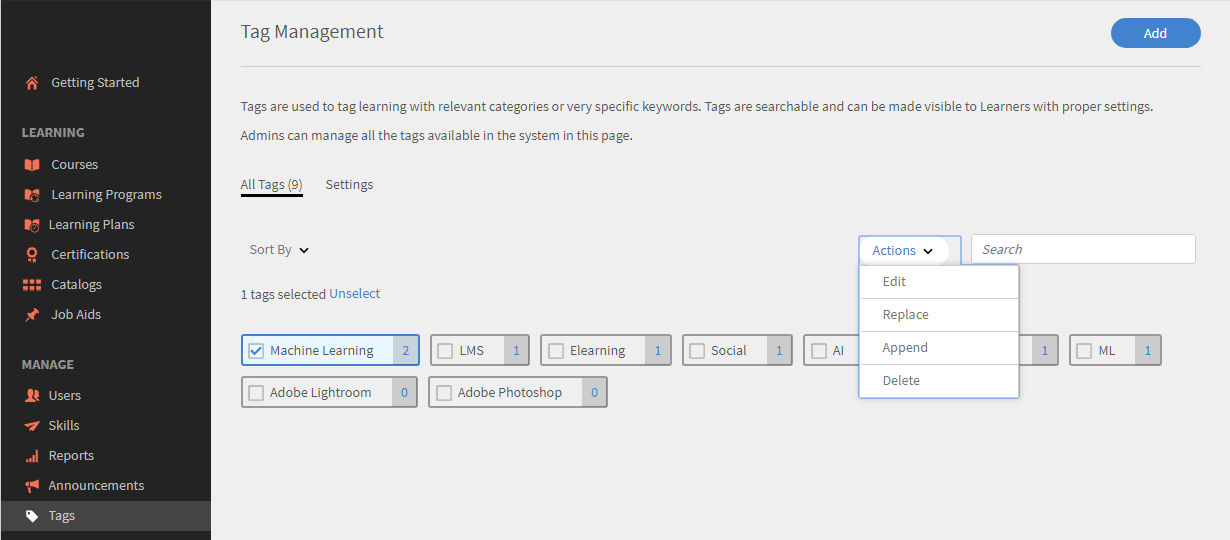Screen dimensions: 1230x540
Task: Select the Certifications ribbon icon
Action: coord(32,255)
